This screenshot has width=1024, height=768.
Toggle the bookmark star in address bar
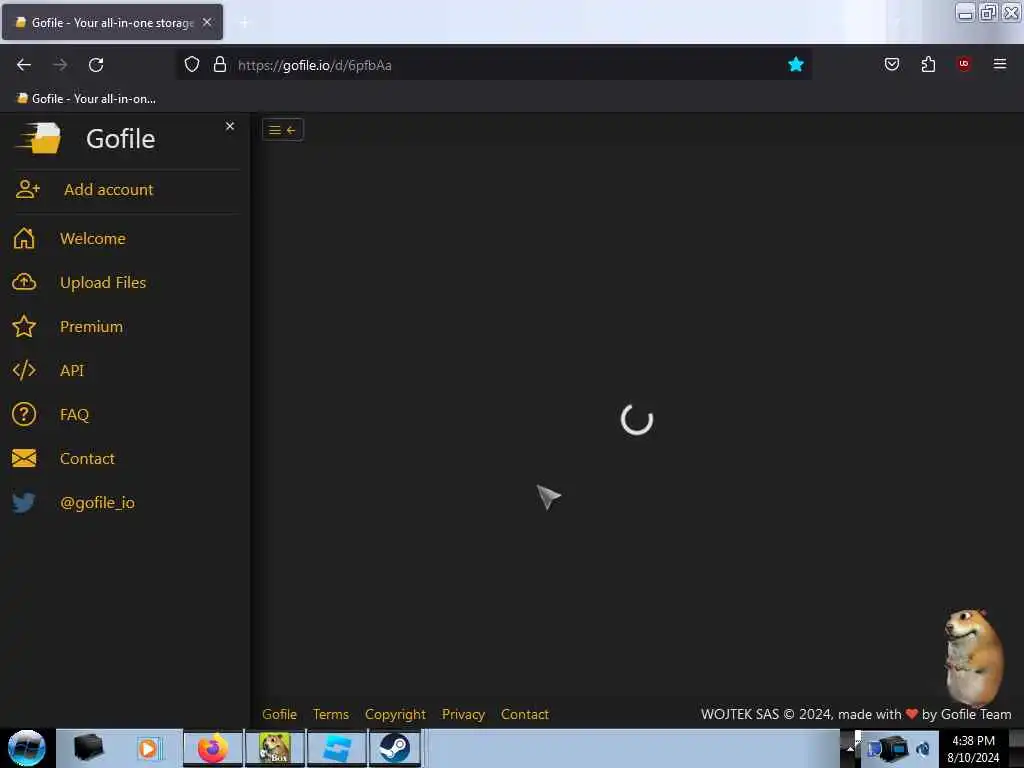[795, 65]
